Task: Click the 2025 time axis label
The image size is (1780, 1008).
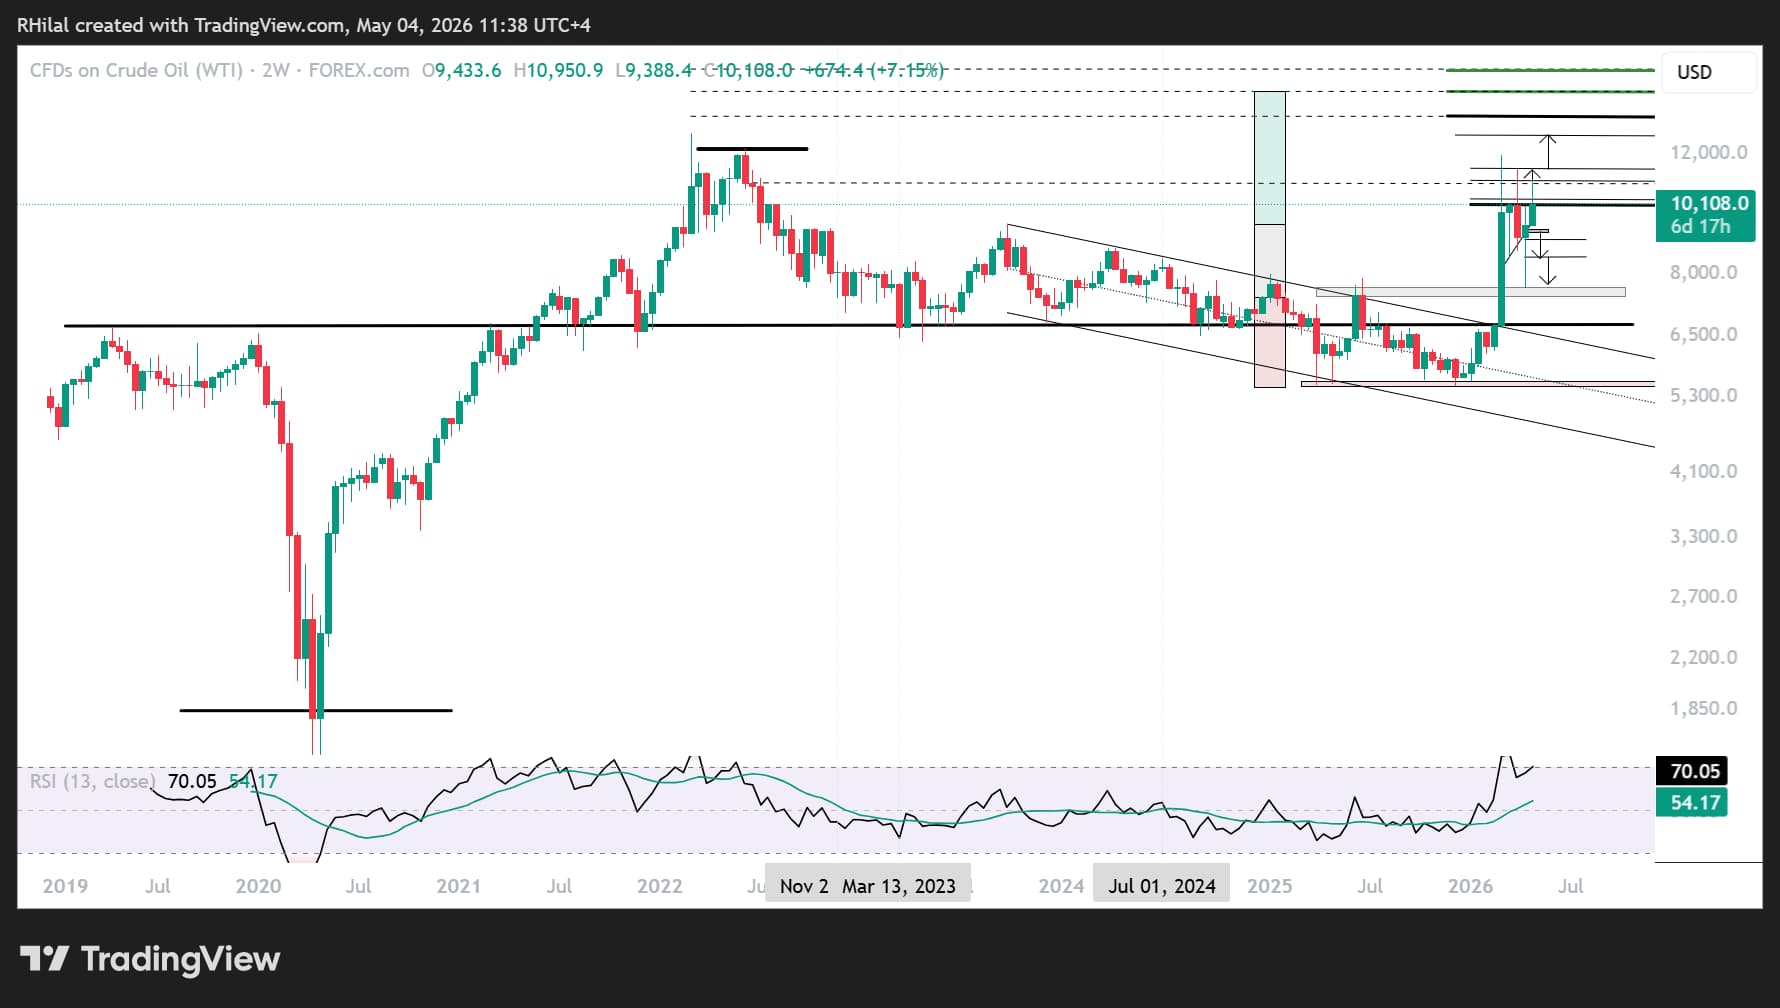Action: click(x=1269, y=886)
